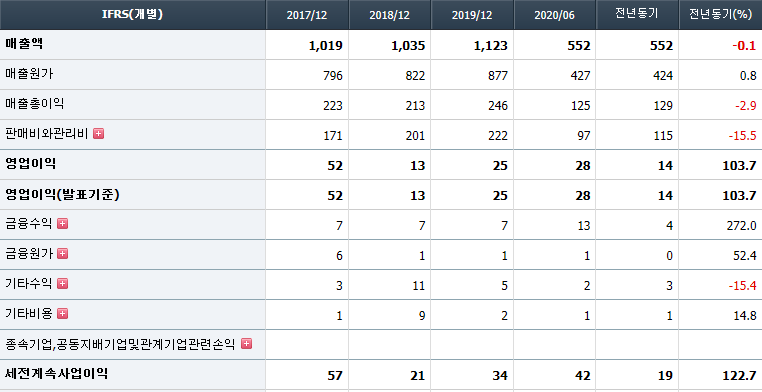Expand the 기타수익 row details
The width and height of the screenshot is (762, 392).
(x=62, y=284)
